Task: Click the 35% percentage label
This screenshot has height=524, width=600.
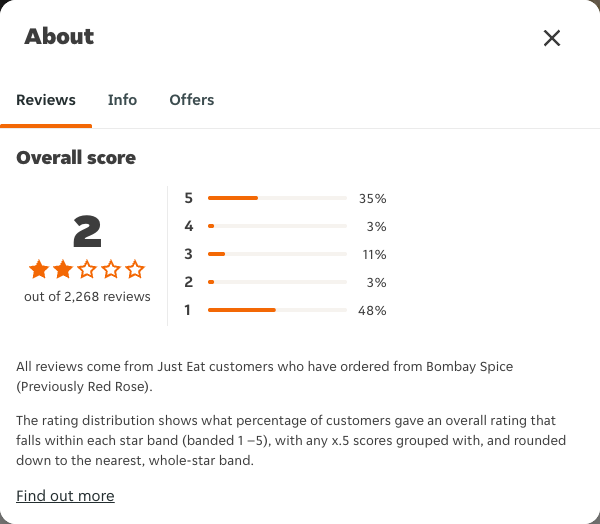Action: point(372,199)
